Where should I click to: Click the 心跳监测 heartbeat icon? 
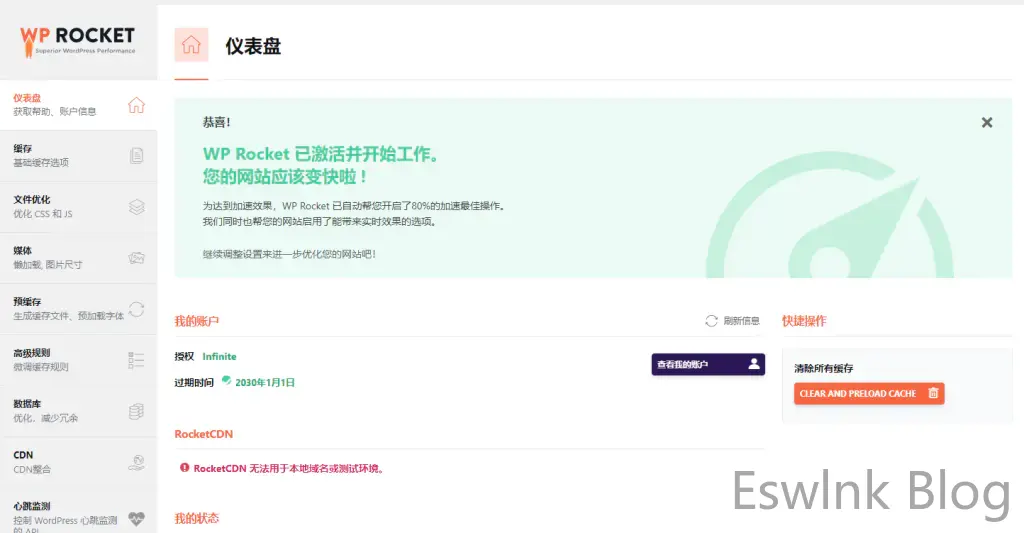pyautogui.click(x=137, y=517)
